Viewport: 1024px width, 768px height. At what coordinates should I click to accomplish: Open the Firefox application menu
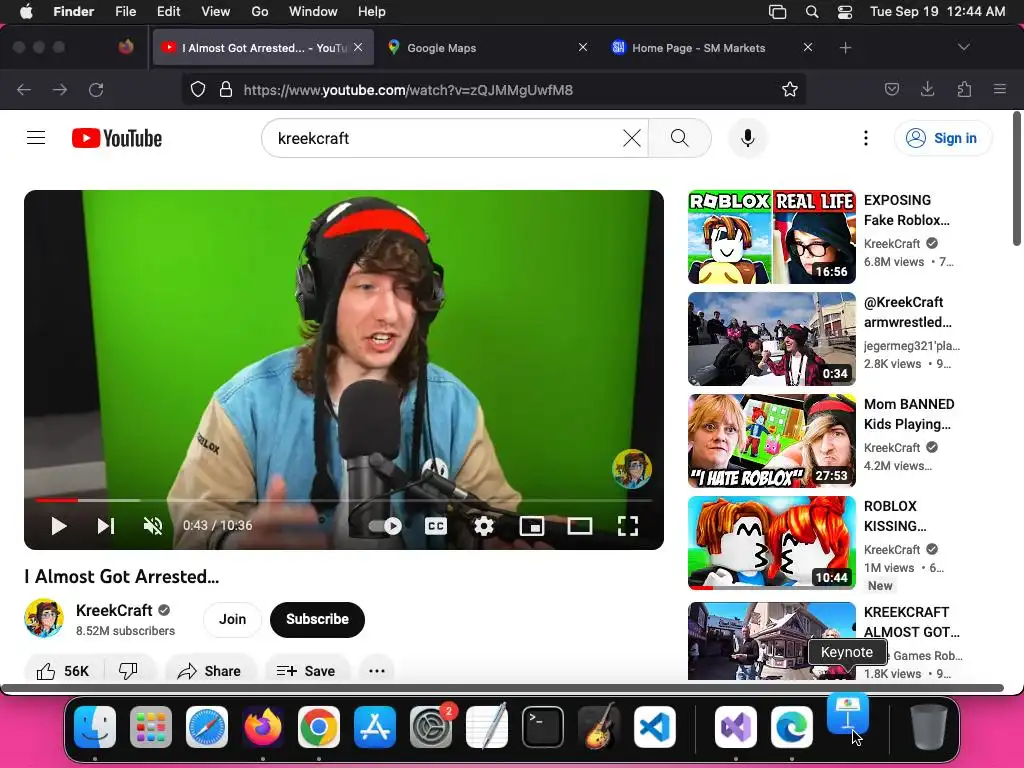pos(1000,89)
